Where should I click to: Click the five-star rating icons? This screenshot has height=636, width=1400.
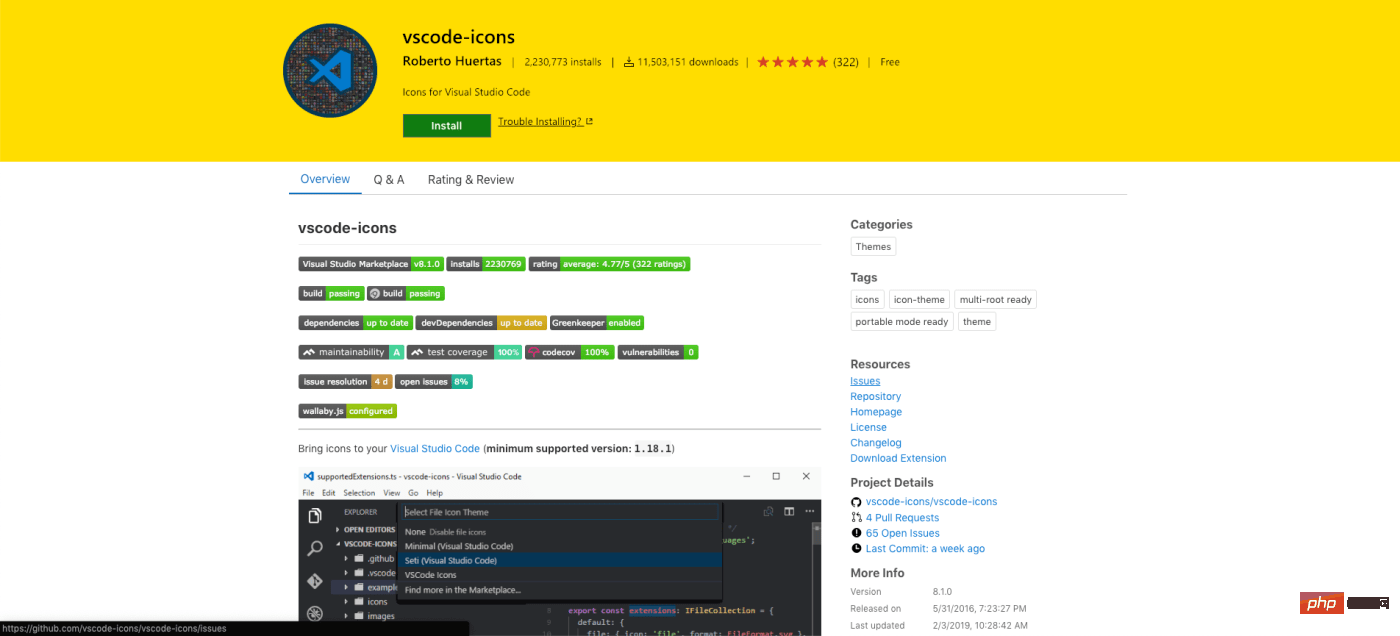pyautogui.click(x=793, y=62)
